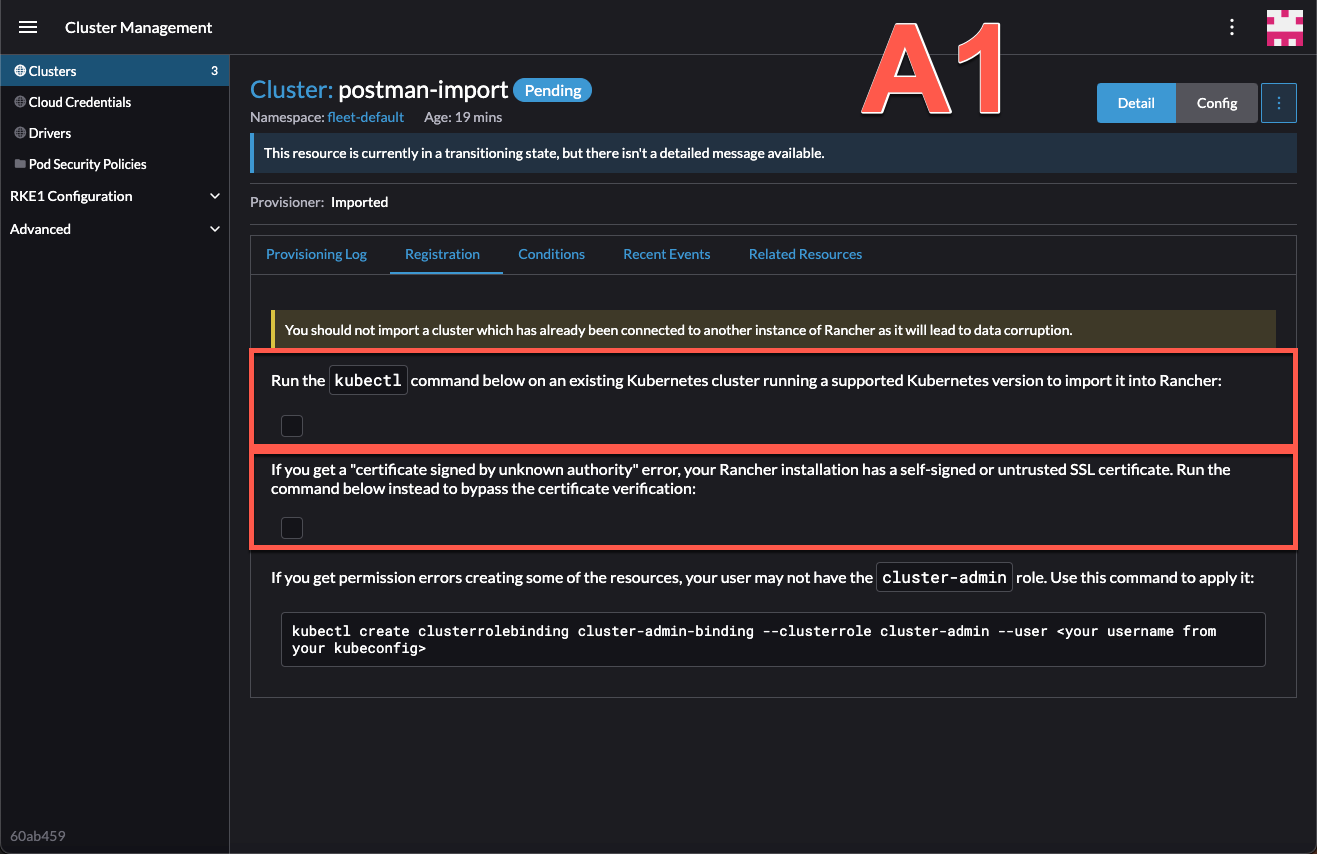Screen dimensions: 1317x854
Task: Switch to the Conditions tab
Action: point(551,254)
